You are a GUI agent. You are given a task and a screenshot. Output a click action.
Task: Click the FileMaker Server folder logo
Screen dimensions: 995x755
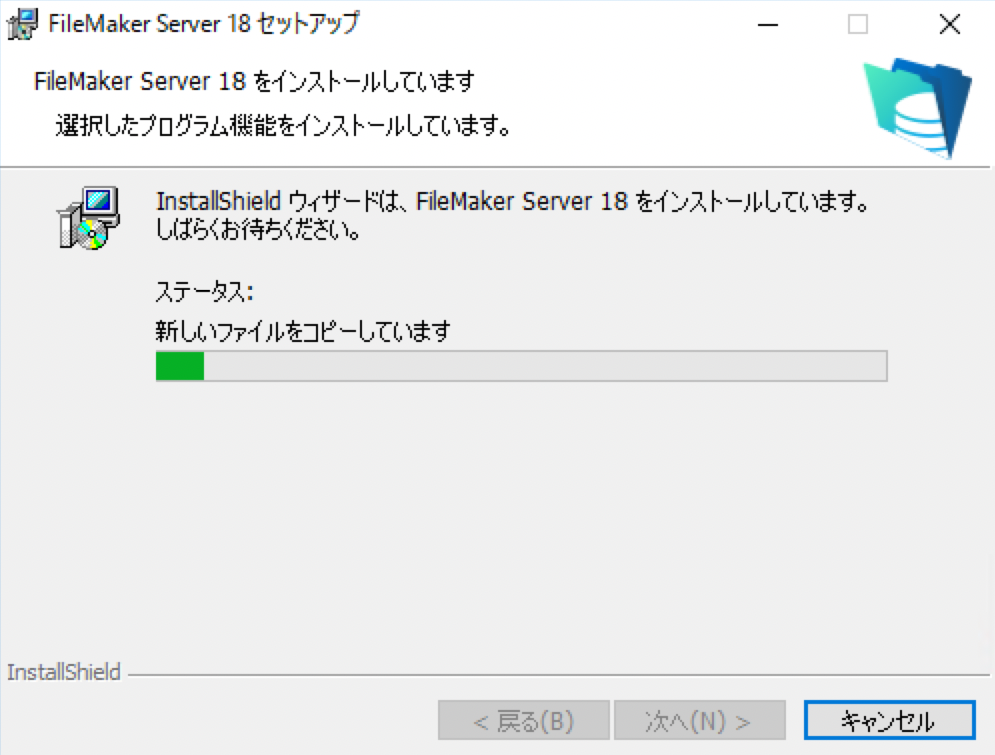[918, 108]
